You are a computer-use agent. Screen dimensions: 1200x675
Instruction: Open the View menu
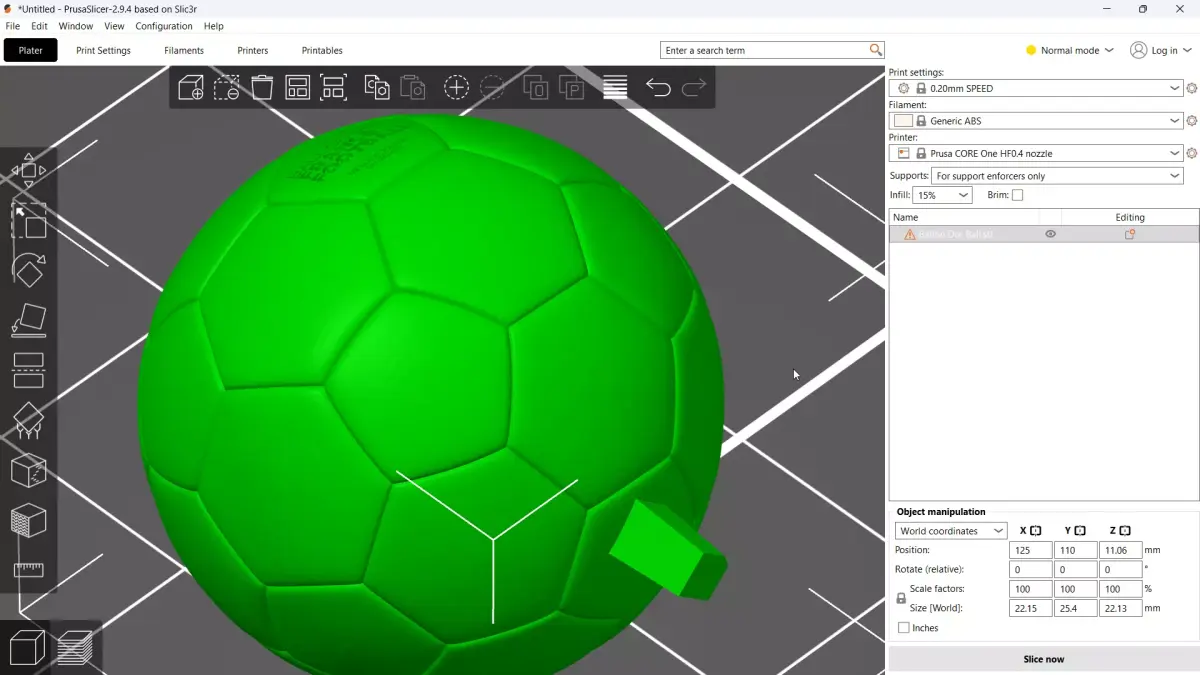(115, 26)
